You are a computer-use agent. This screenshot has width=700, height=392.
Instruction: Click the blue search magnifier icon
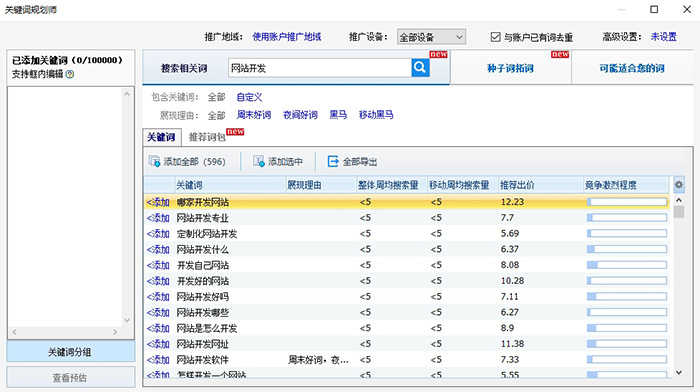(420, 68)
